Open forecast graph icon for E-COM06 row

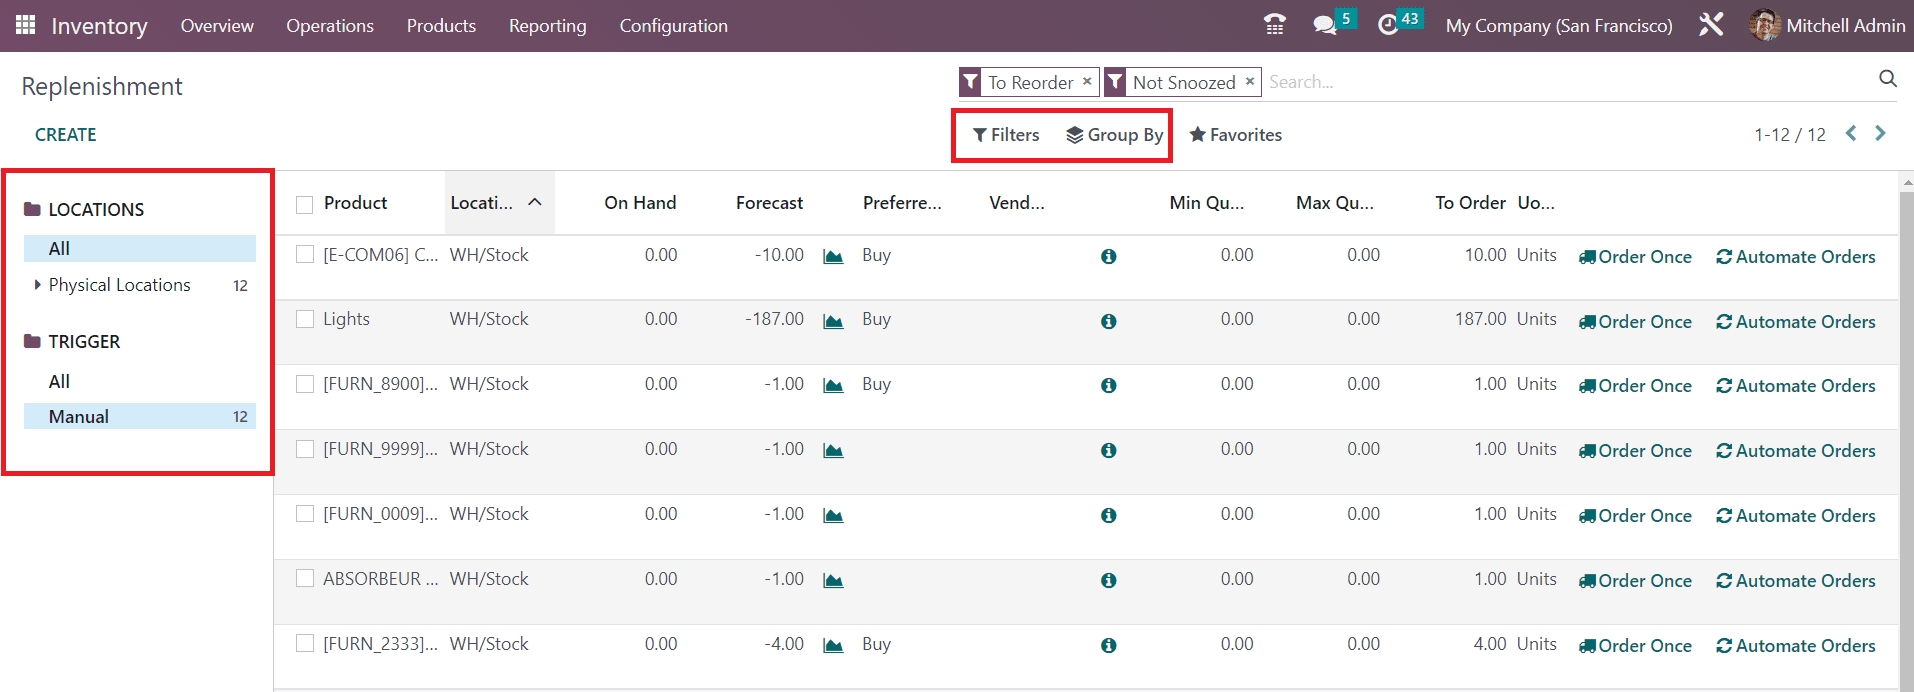click(x=833, y=257)
